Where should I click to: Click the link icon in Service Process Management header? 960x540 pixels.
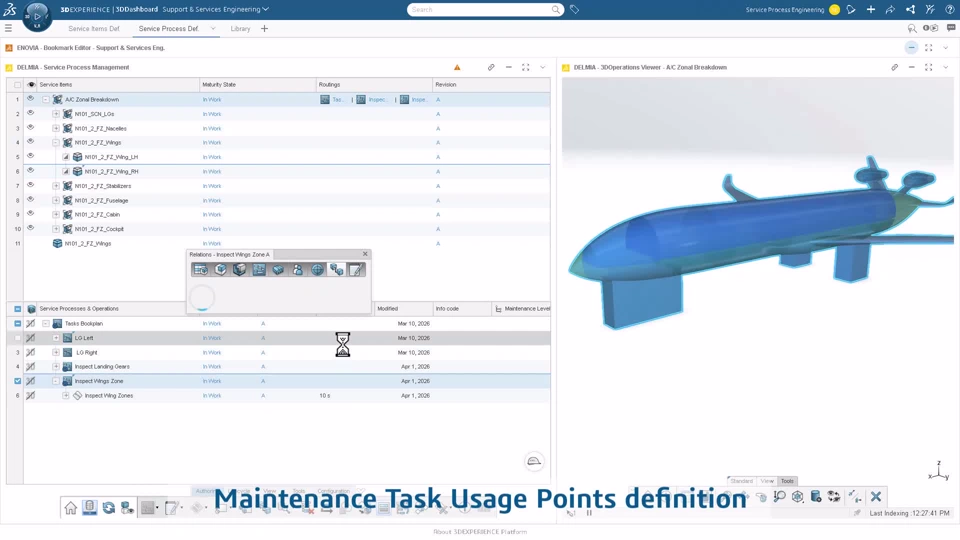491,67
